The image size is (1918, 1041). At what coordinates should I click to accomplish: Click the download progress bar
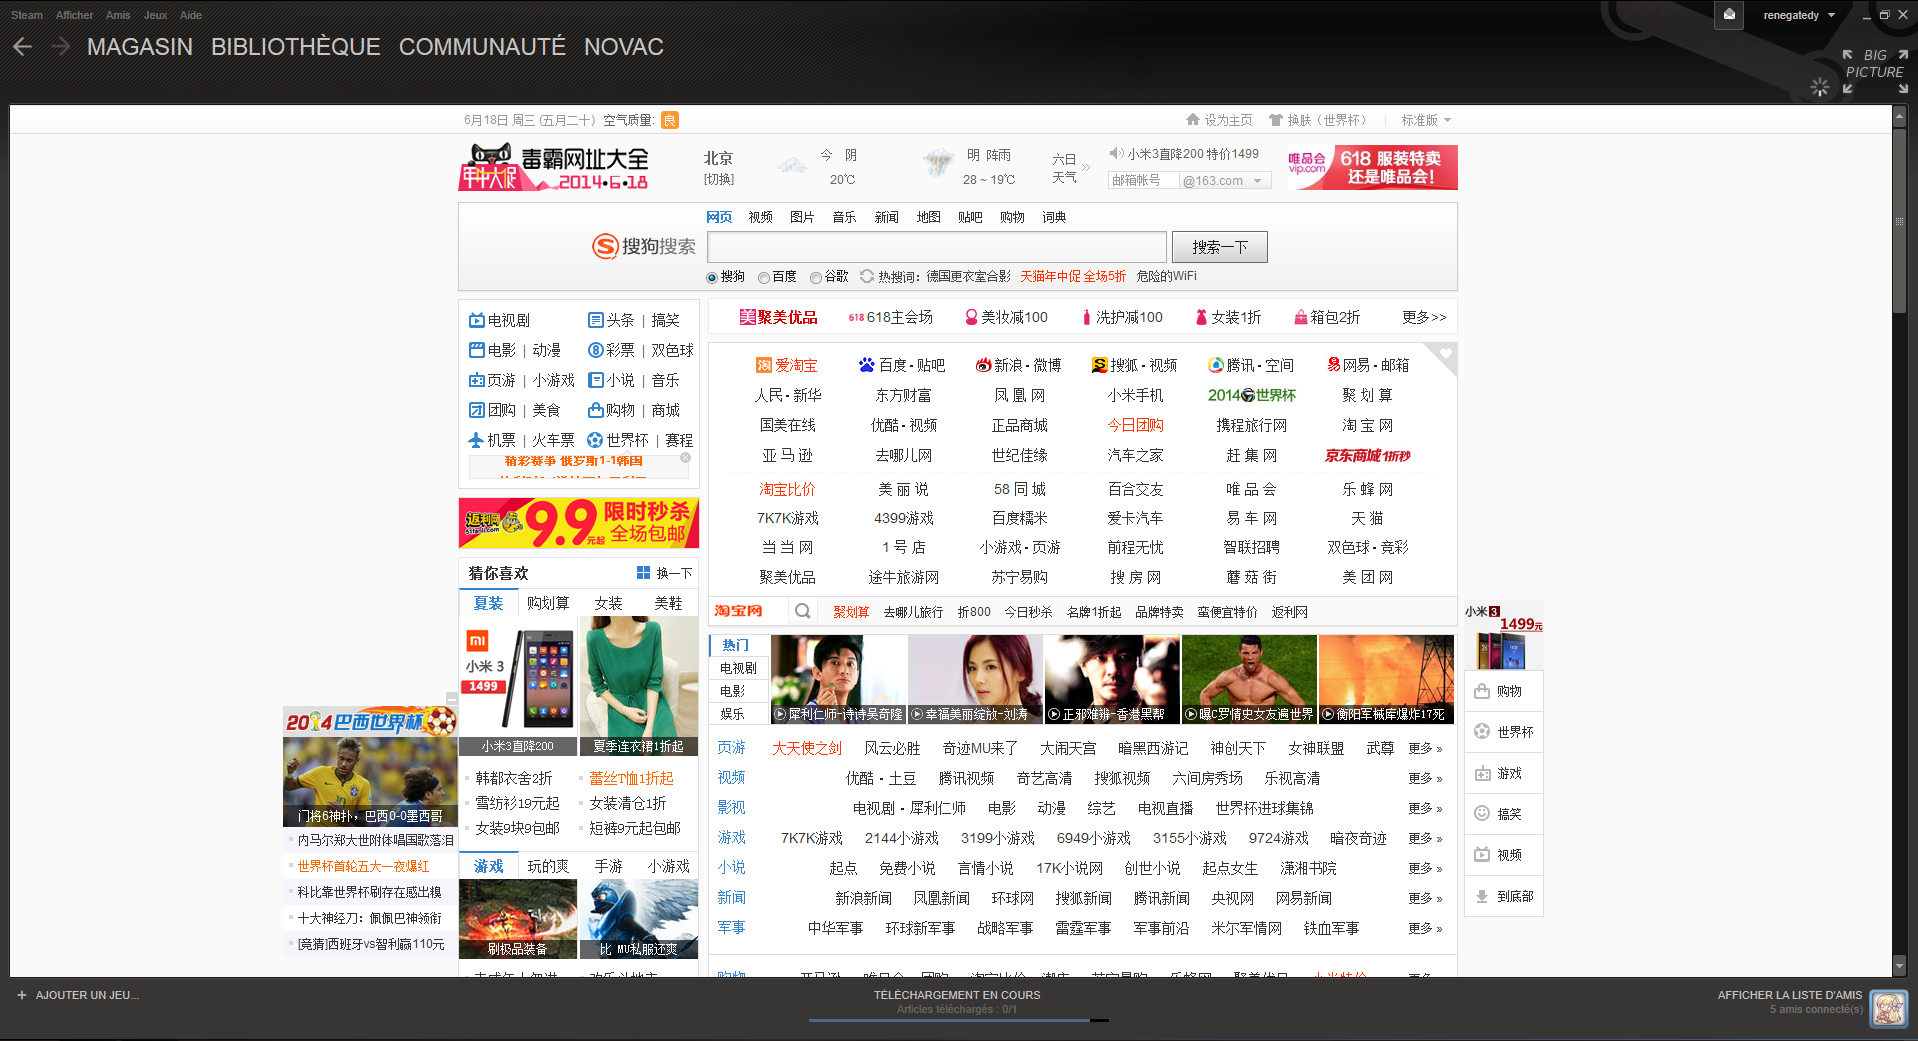(x=958, y=1020)
